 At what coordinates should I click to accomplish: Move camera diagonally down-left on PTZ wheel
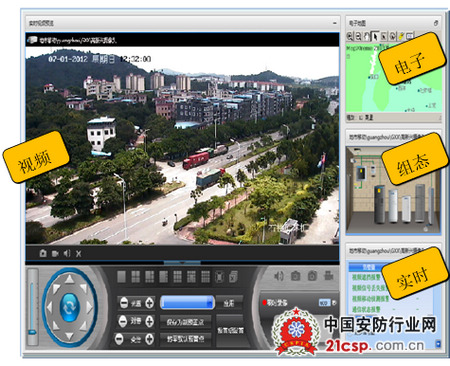(x=56, y=326)
